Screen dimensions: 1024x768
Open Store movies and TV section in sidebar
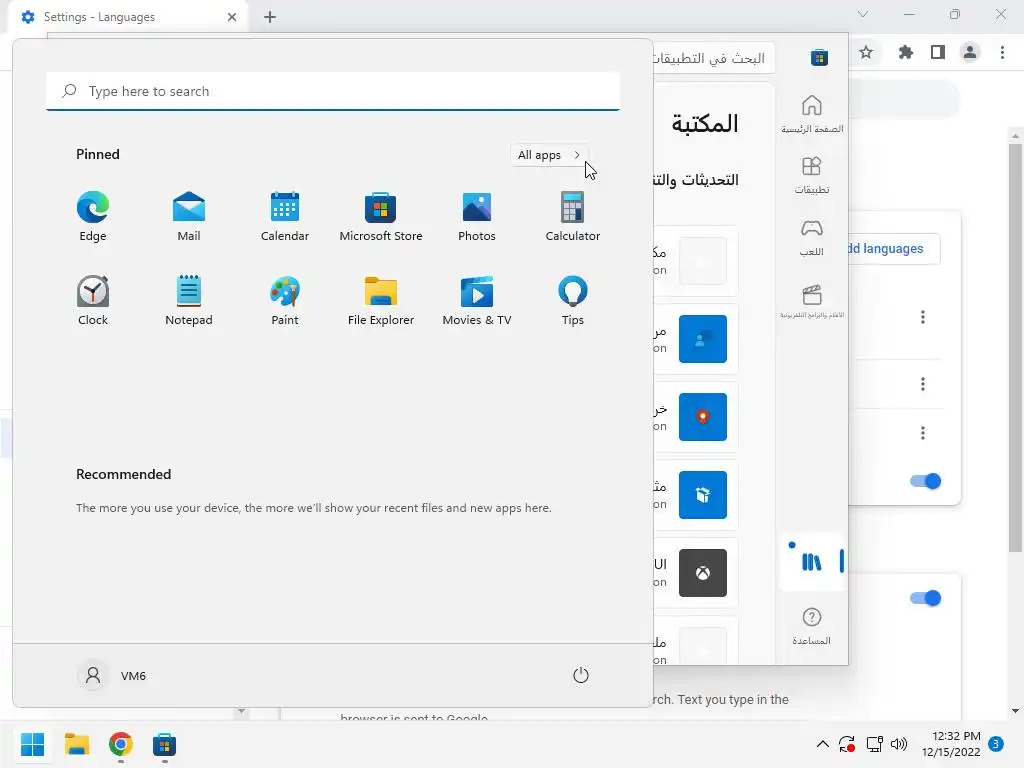click(x=812, y=300)
